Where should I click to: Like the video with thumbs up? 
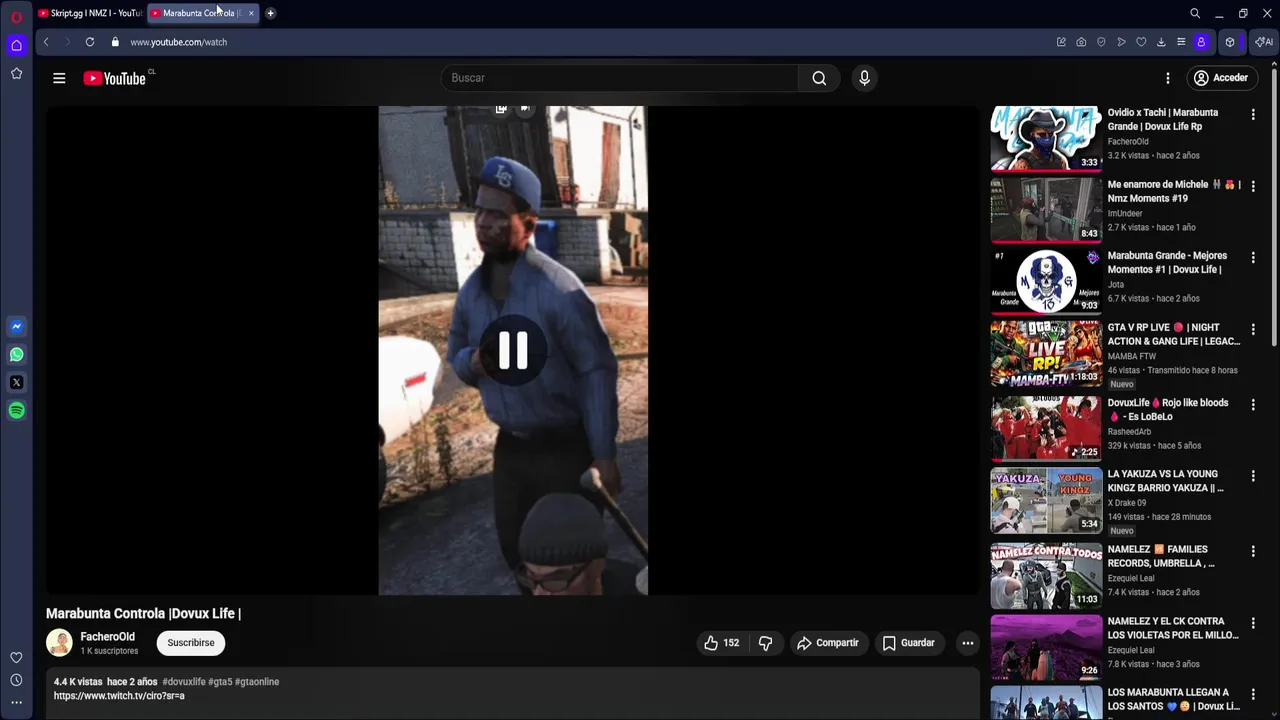coord(721,643)
